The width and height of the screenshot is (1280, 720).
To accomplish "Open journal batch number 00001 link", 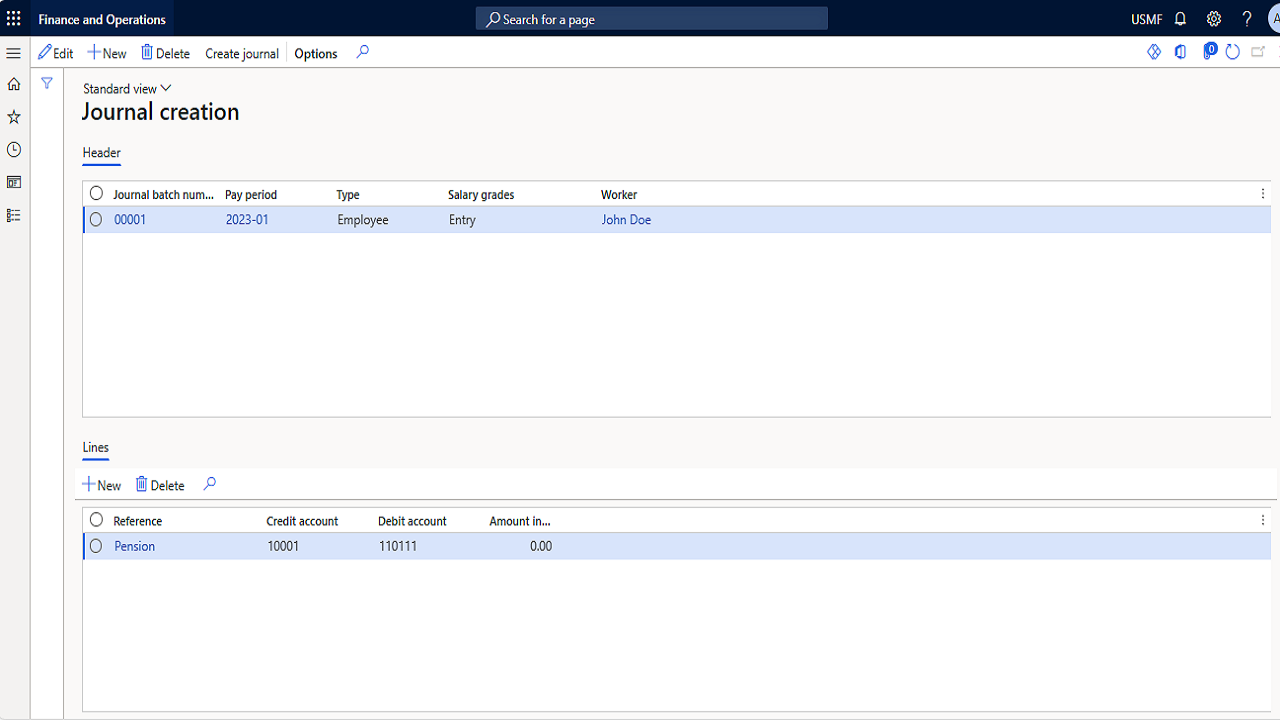I will click(130, 220).
